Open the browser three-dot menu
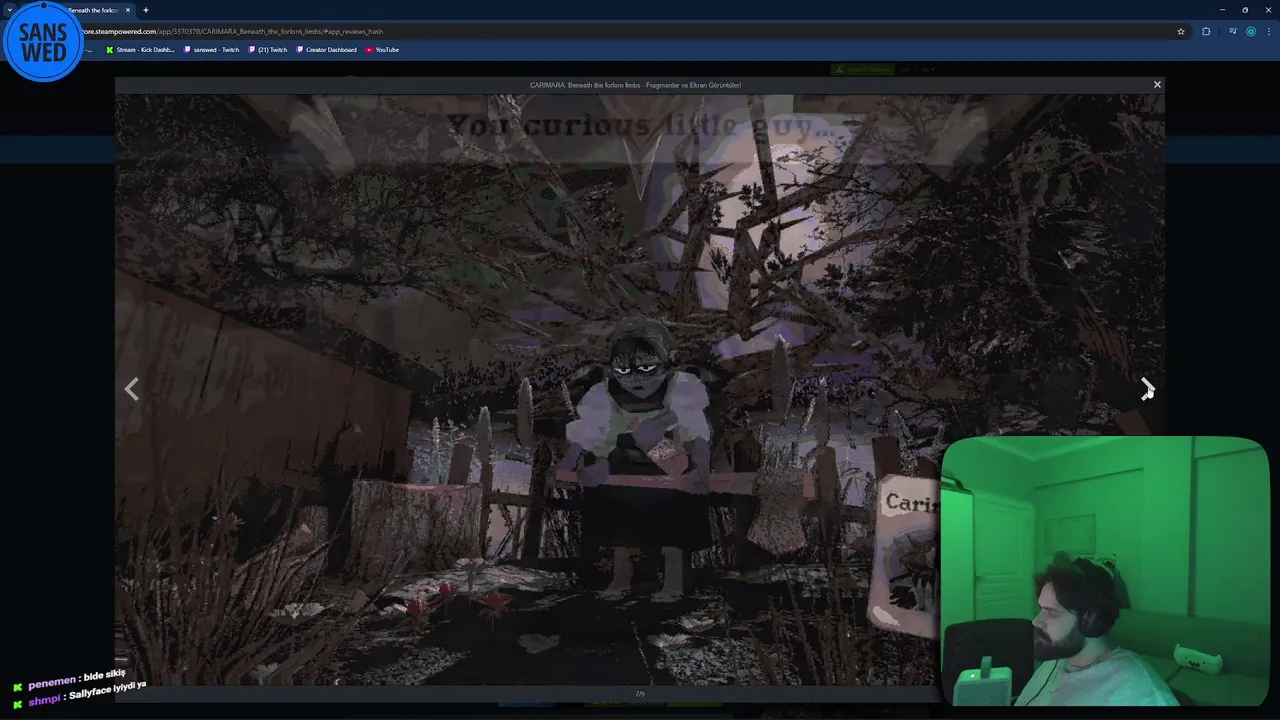1280x720 pixels. click(x=1268, y=31)
